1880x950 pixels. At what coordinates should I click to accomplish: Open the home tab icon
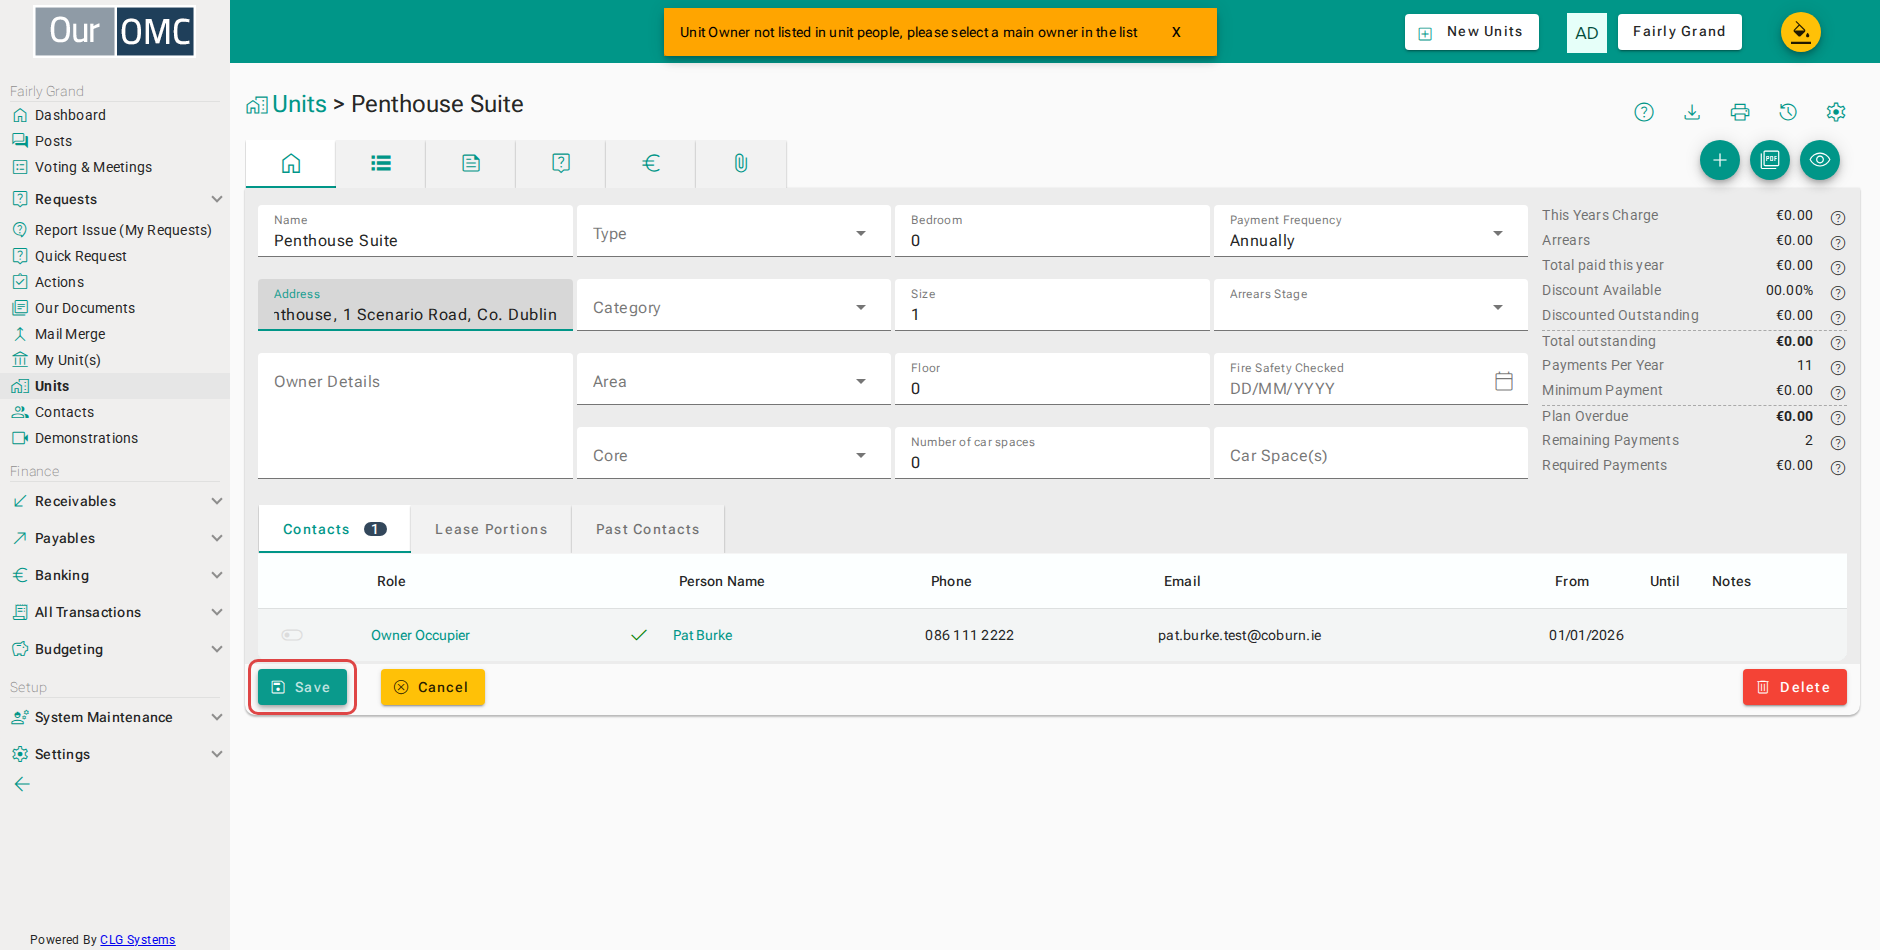[x=291, y=163]
